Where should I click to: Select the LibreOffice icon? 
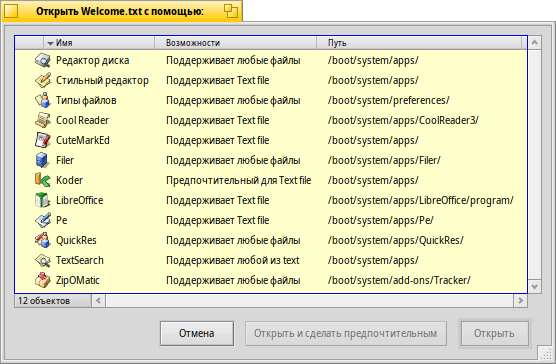(43, 200)
